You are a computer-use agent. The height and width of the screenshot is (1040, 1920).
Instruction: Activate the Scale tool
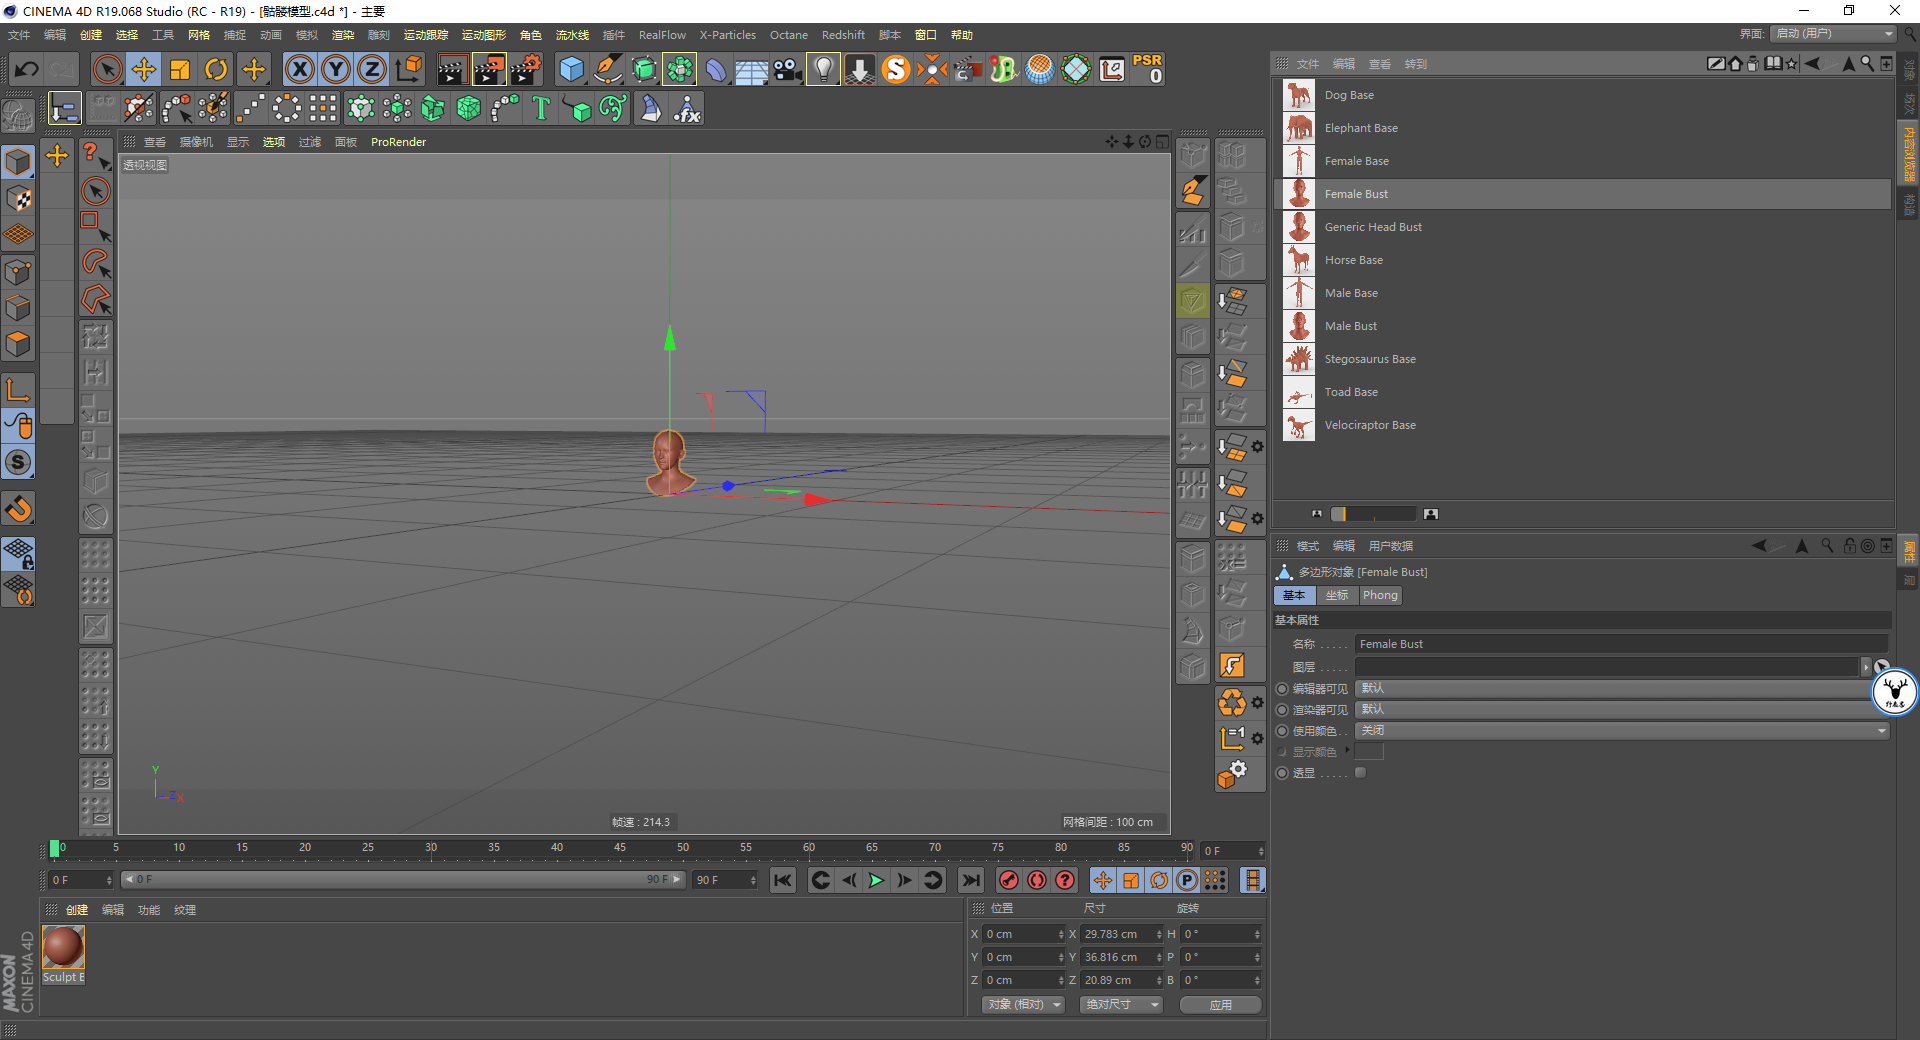pyautogui.click(x=180, y=69)
